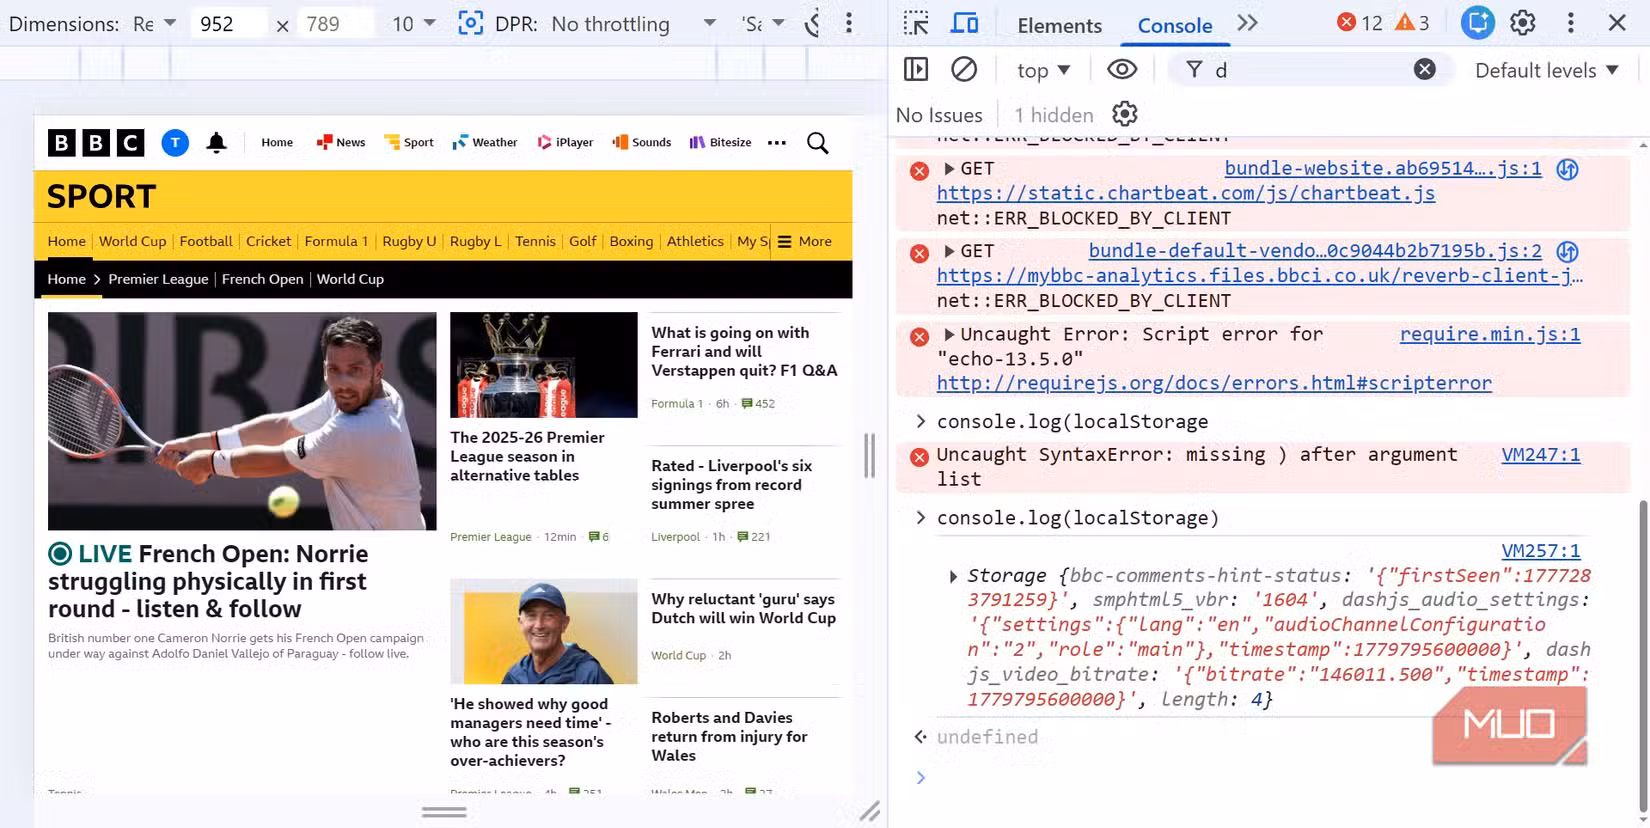Expand the Uncaught Error script error entry
The image size is (1650, 828).
click(949, 334)
